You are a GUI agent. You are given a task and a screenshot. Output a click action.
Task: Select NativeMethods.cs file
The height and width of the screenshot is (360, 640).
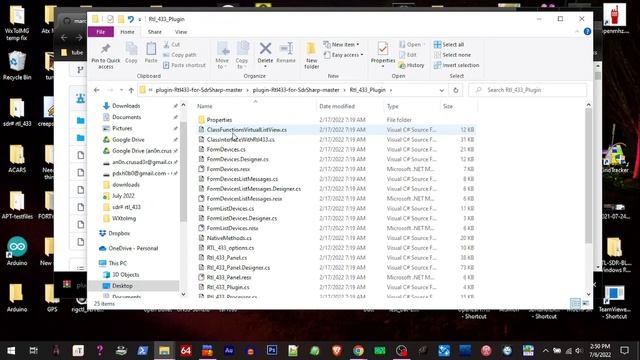point(336,238)
